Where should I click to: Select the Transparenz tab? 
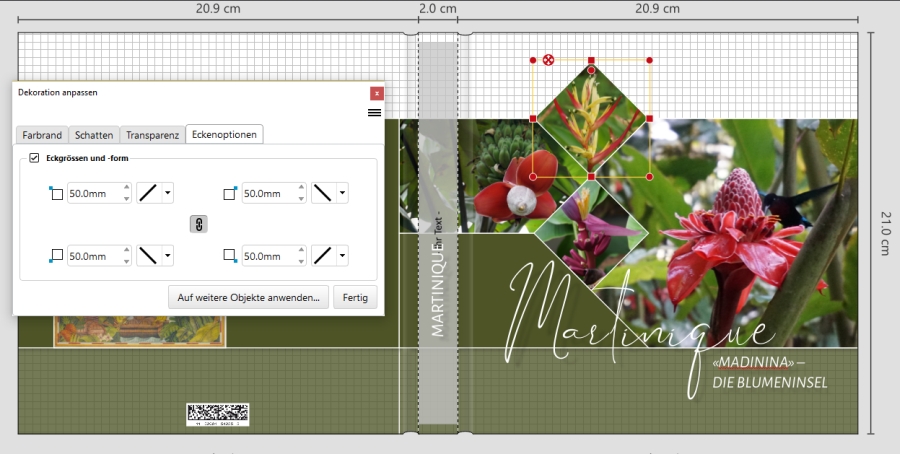click(x=153, y=135)
